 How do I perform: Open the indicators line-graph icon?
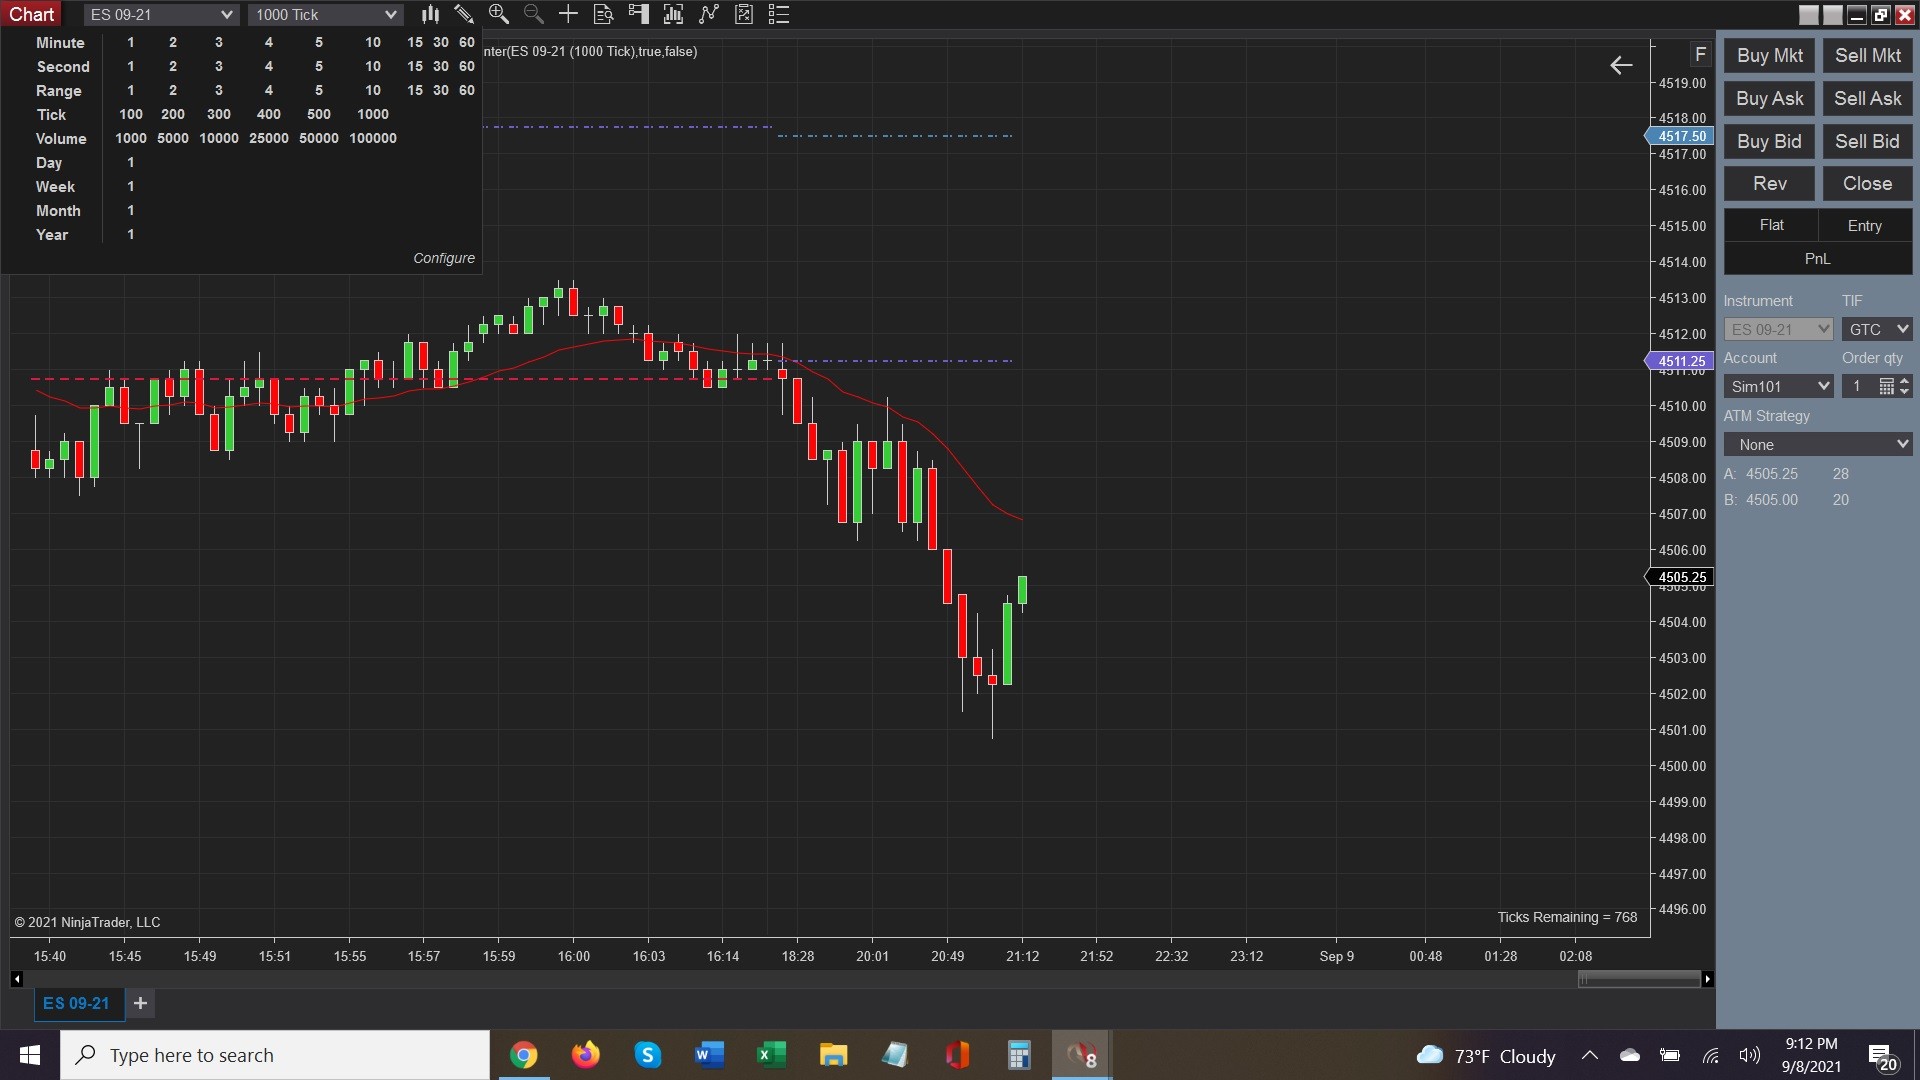coord(709,14)
